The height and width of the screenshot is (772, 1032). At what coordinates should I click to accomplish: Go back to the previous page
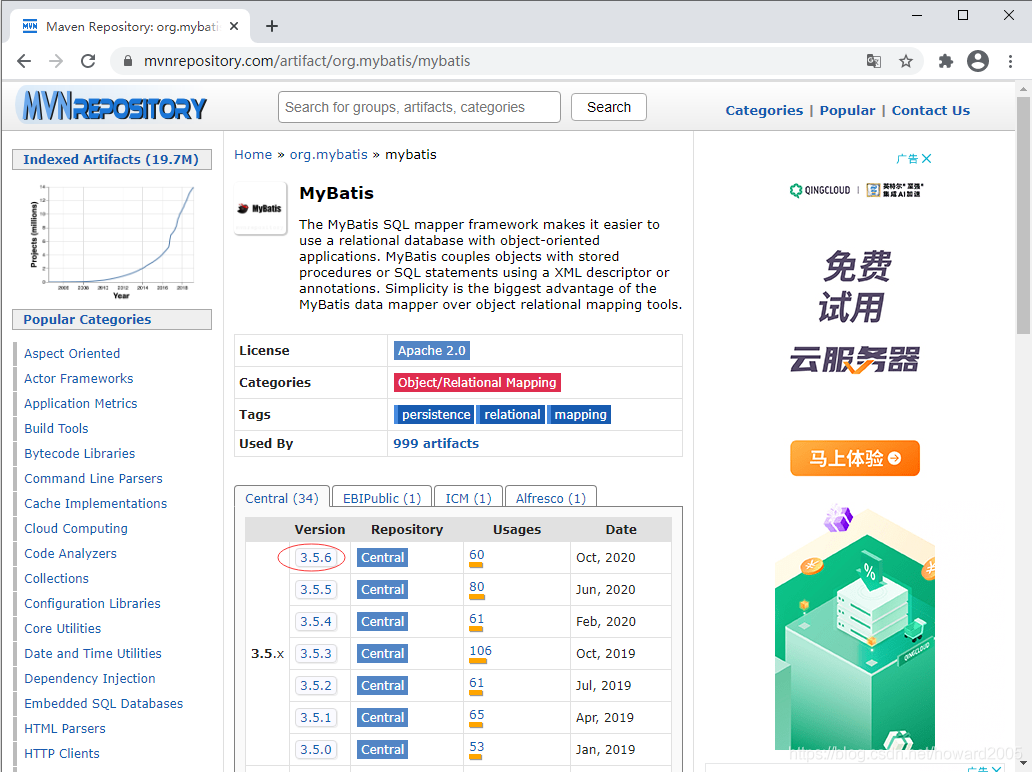point(24,61)
